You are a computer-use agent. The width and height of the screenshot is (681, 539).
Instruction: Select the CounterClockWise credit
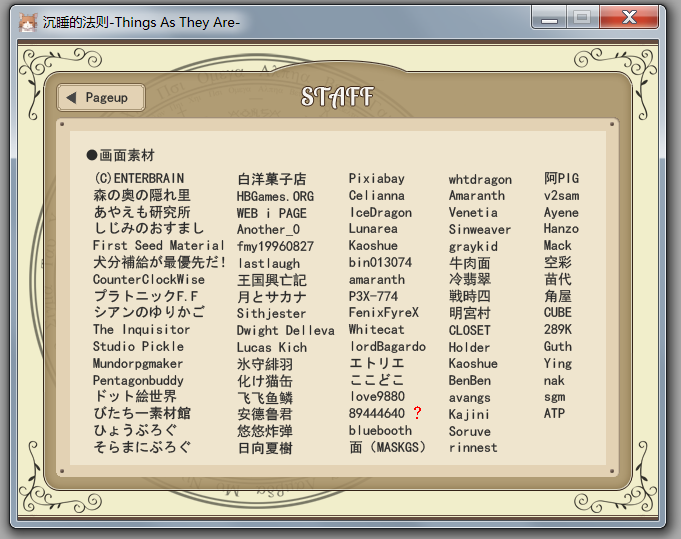click(x=149, y=279)
